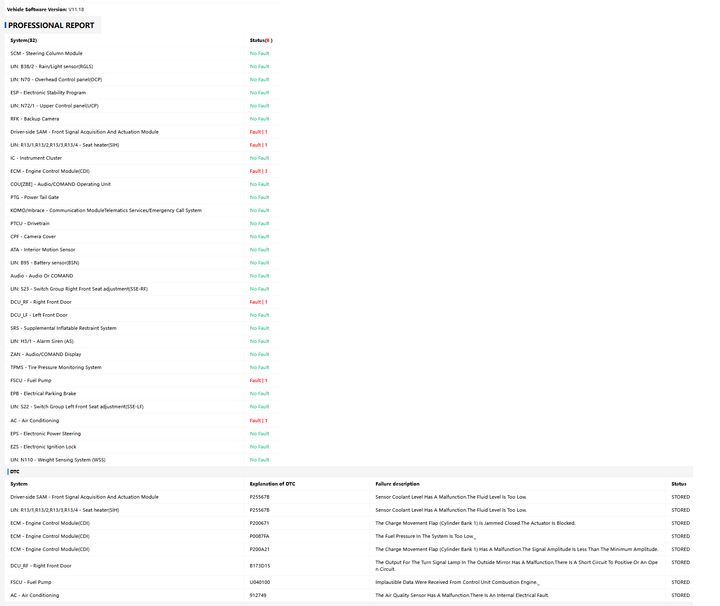This screenshot has height=606, width=720.
Task: Select the Explanation of DTC column header
Action: click(272, 484)
